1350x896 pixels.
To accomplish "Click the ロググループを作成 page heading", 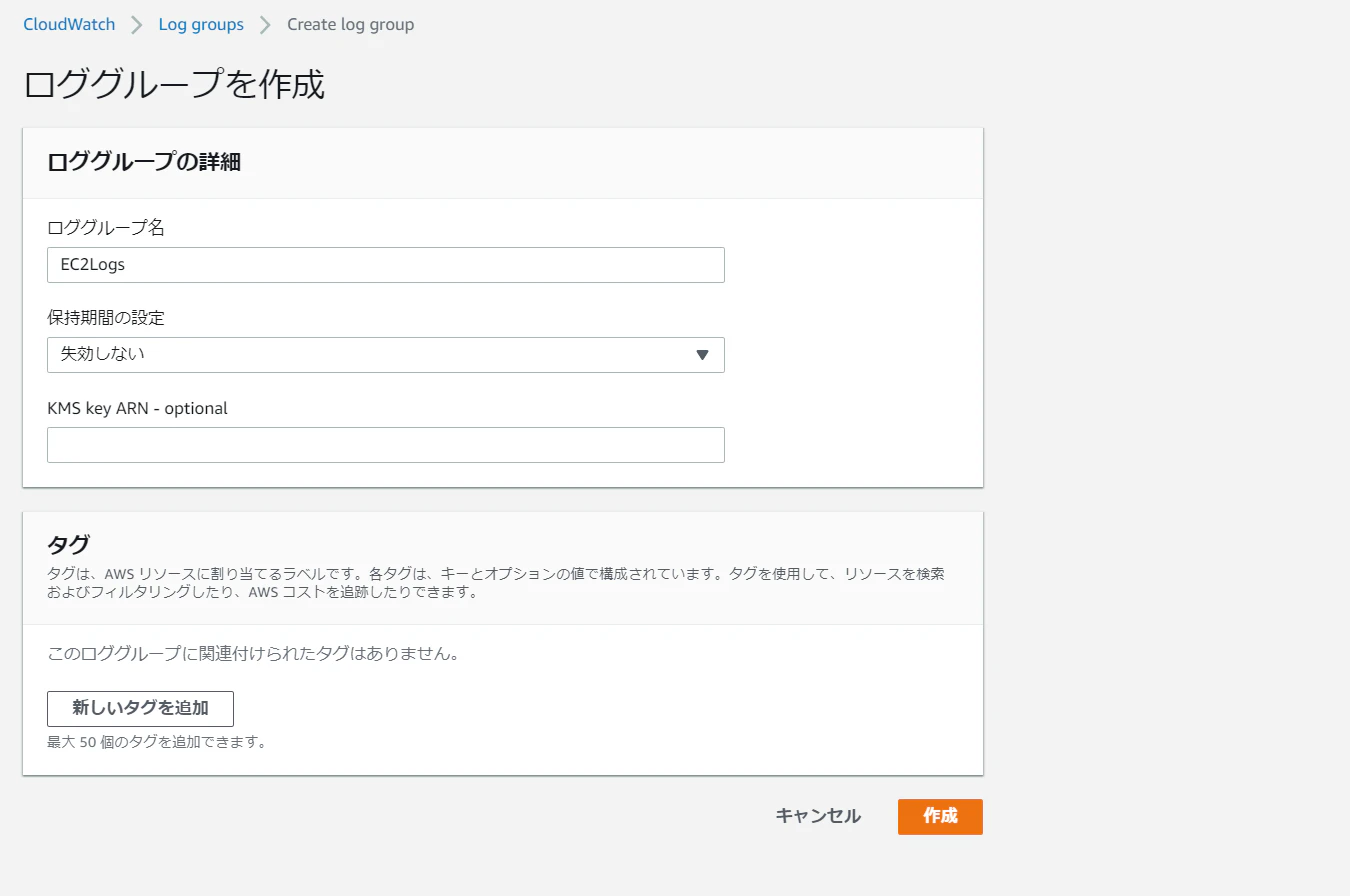I will [174, 85].
